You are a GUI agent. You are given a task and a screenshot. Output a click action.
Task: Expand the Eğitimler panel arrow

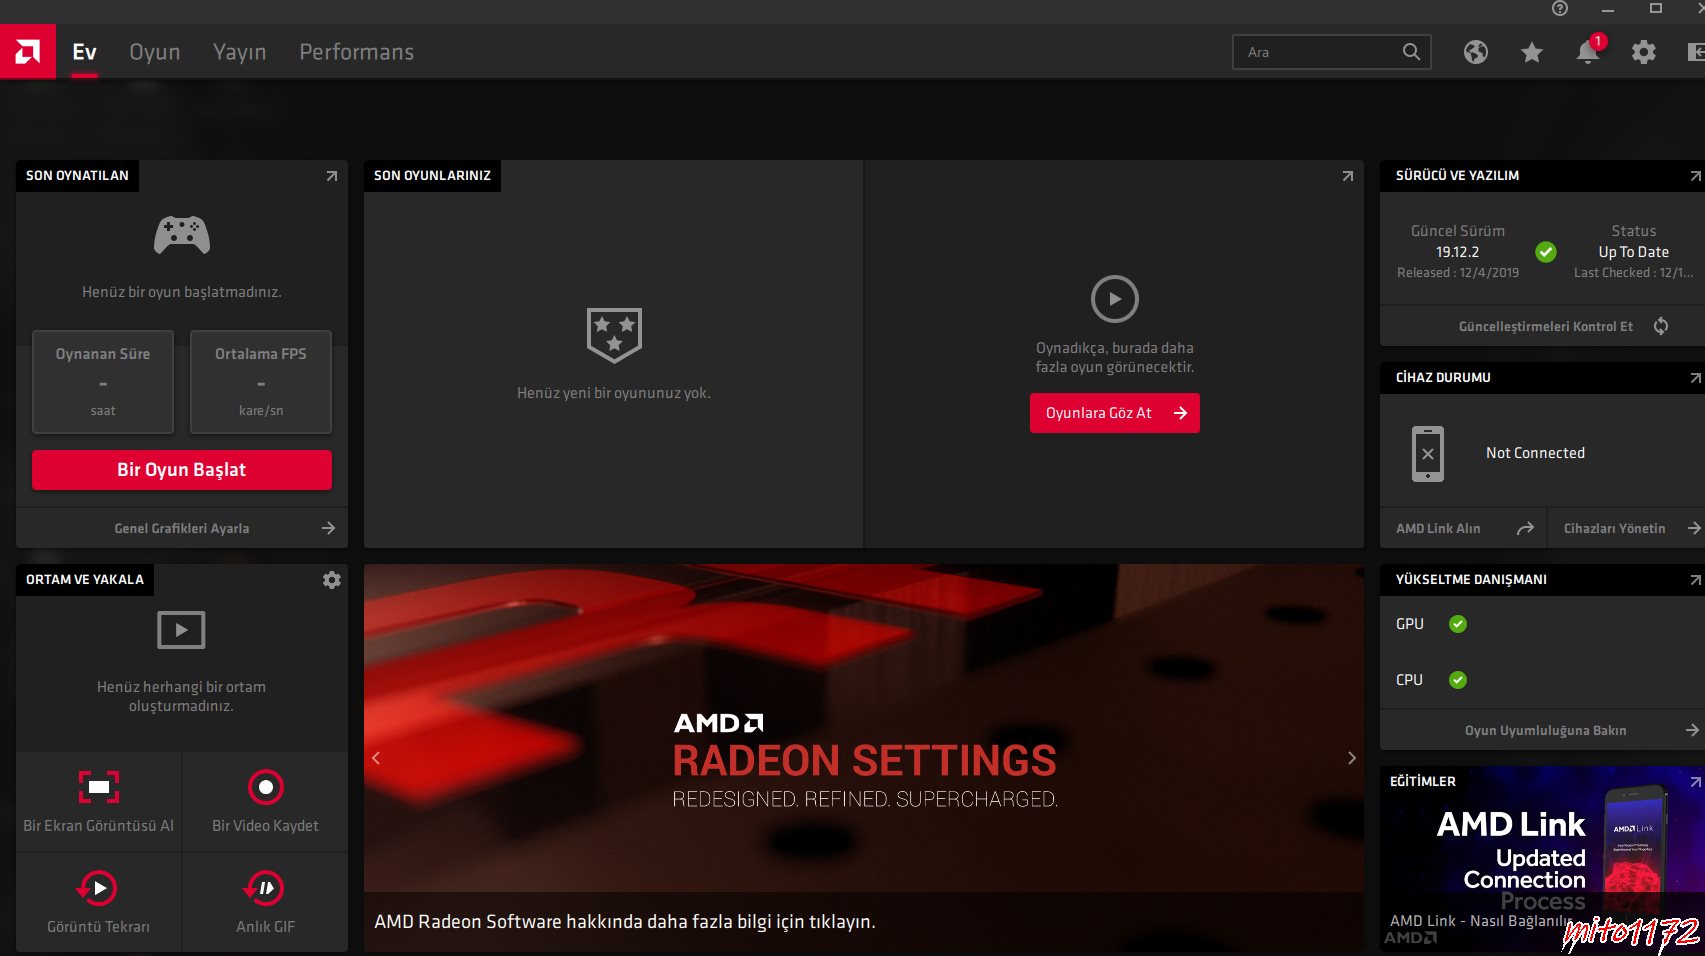pos(1695,782)
